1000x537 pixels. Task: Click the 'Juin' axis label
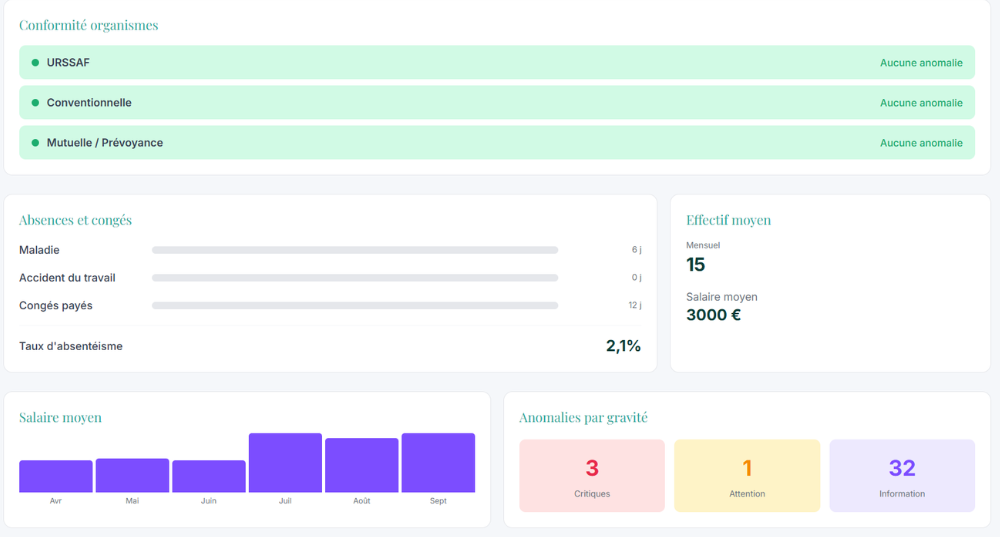point(209,501)
